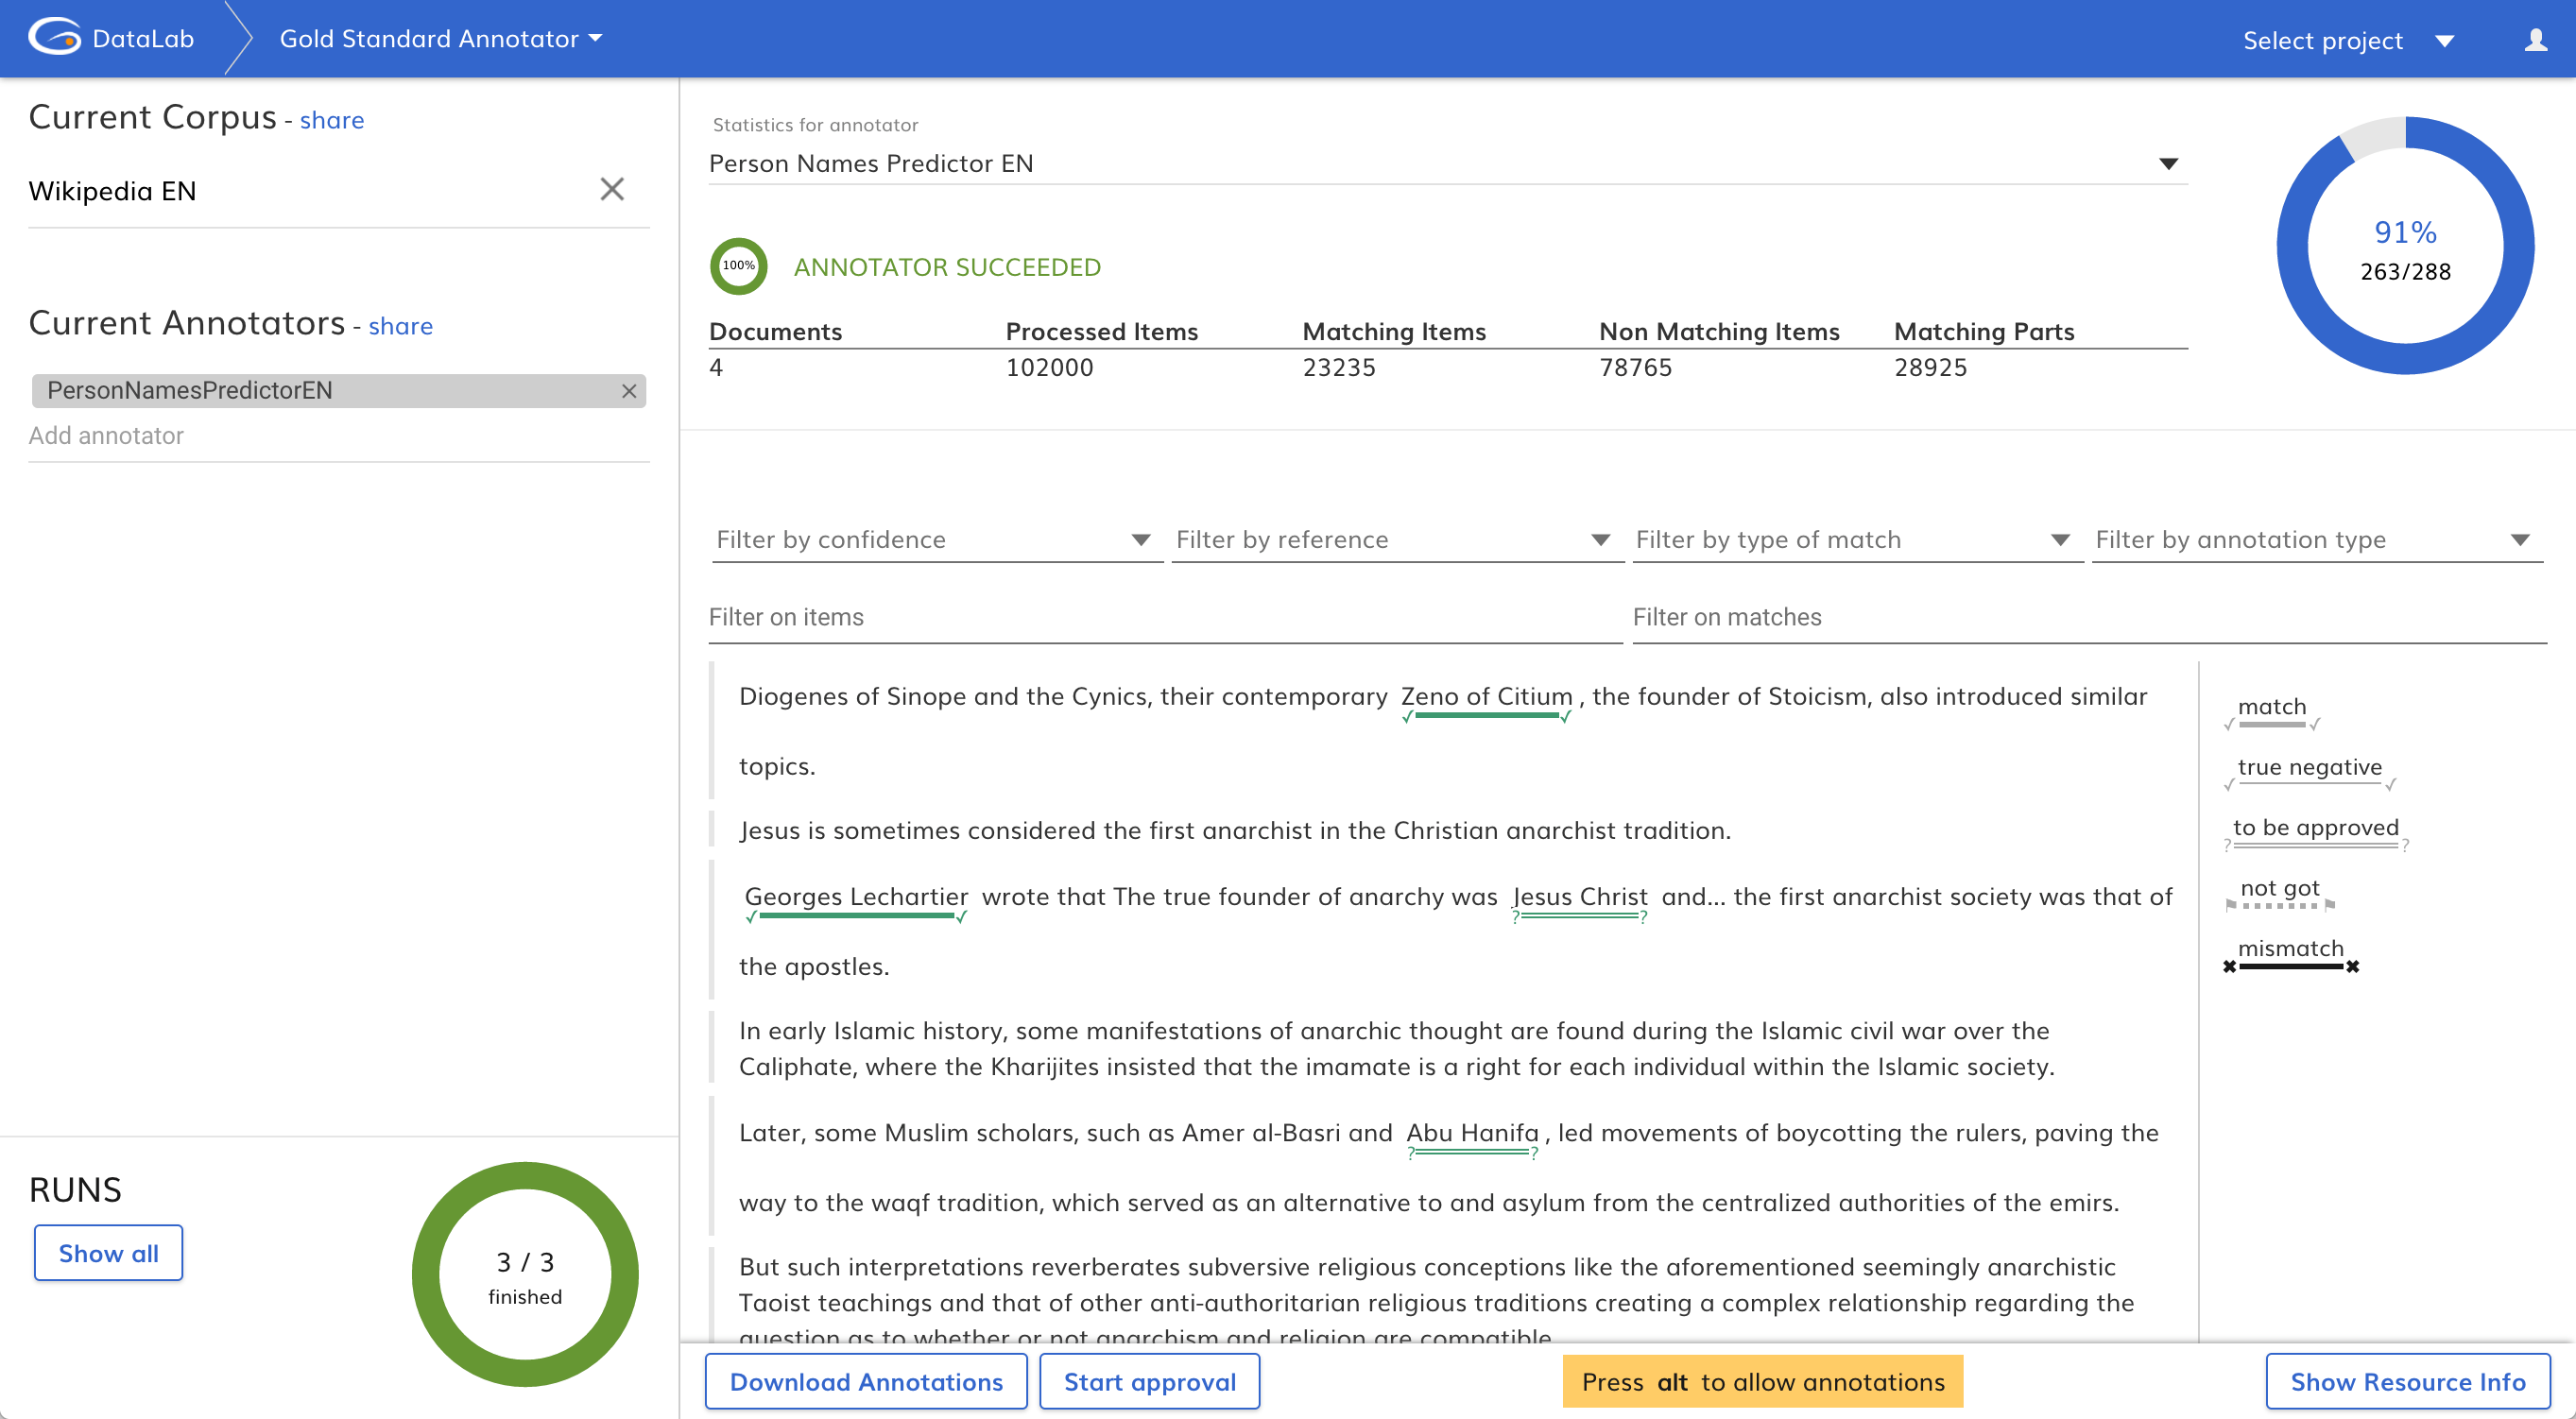The image size is (2576, 1419).
Task: Click Download Annotations button
Action: (x=866, y=1381)
